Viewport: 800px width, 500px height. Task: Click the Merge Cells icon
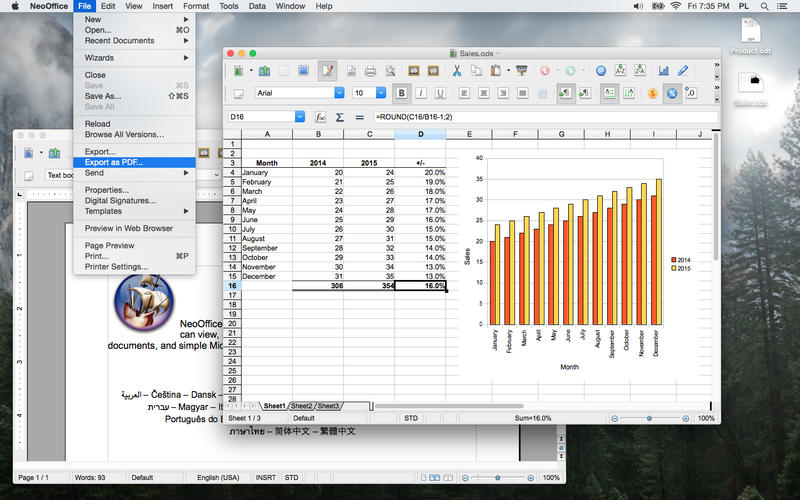coord(542,93)
